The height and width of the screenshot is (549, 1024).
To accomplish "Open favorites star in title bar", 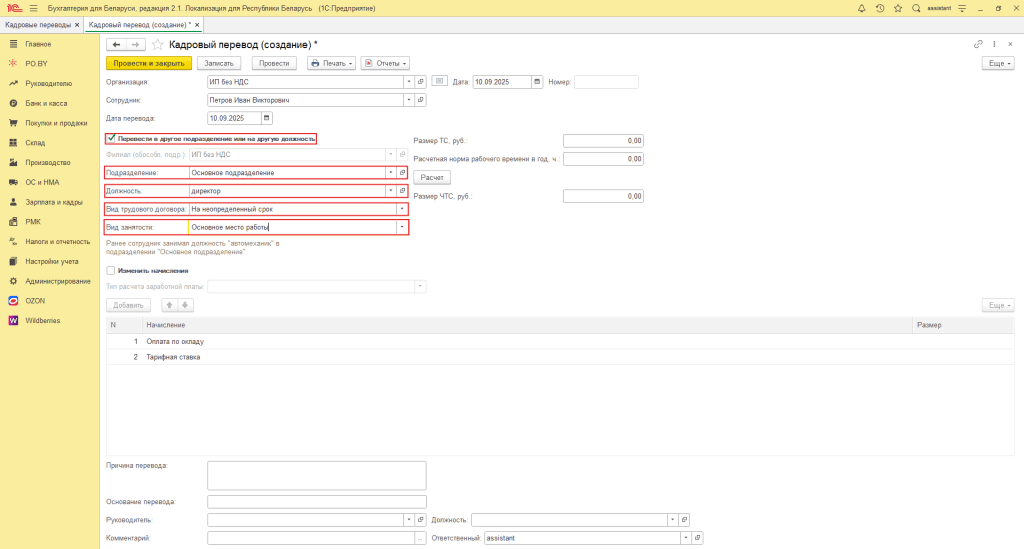I will pyautogui.click(x=898, y=8).
